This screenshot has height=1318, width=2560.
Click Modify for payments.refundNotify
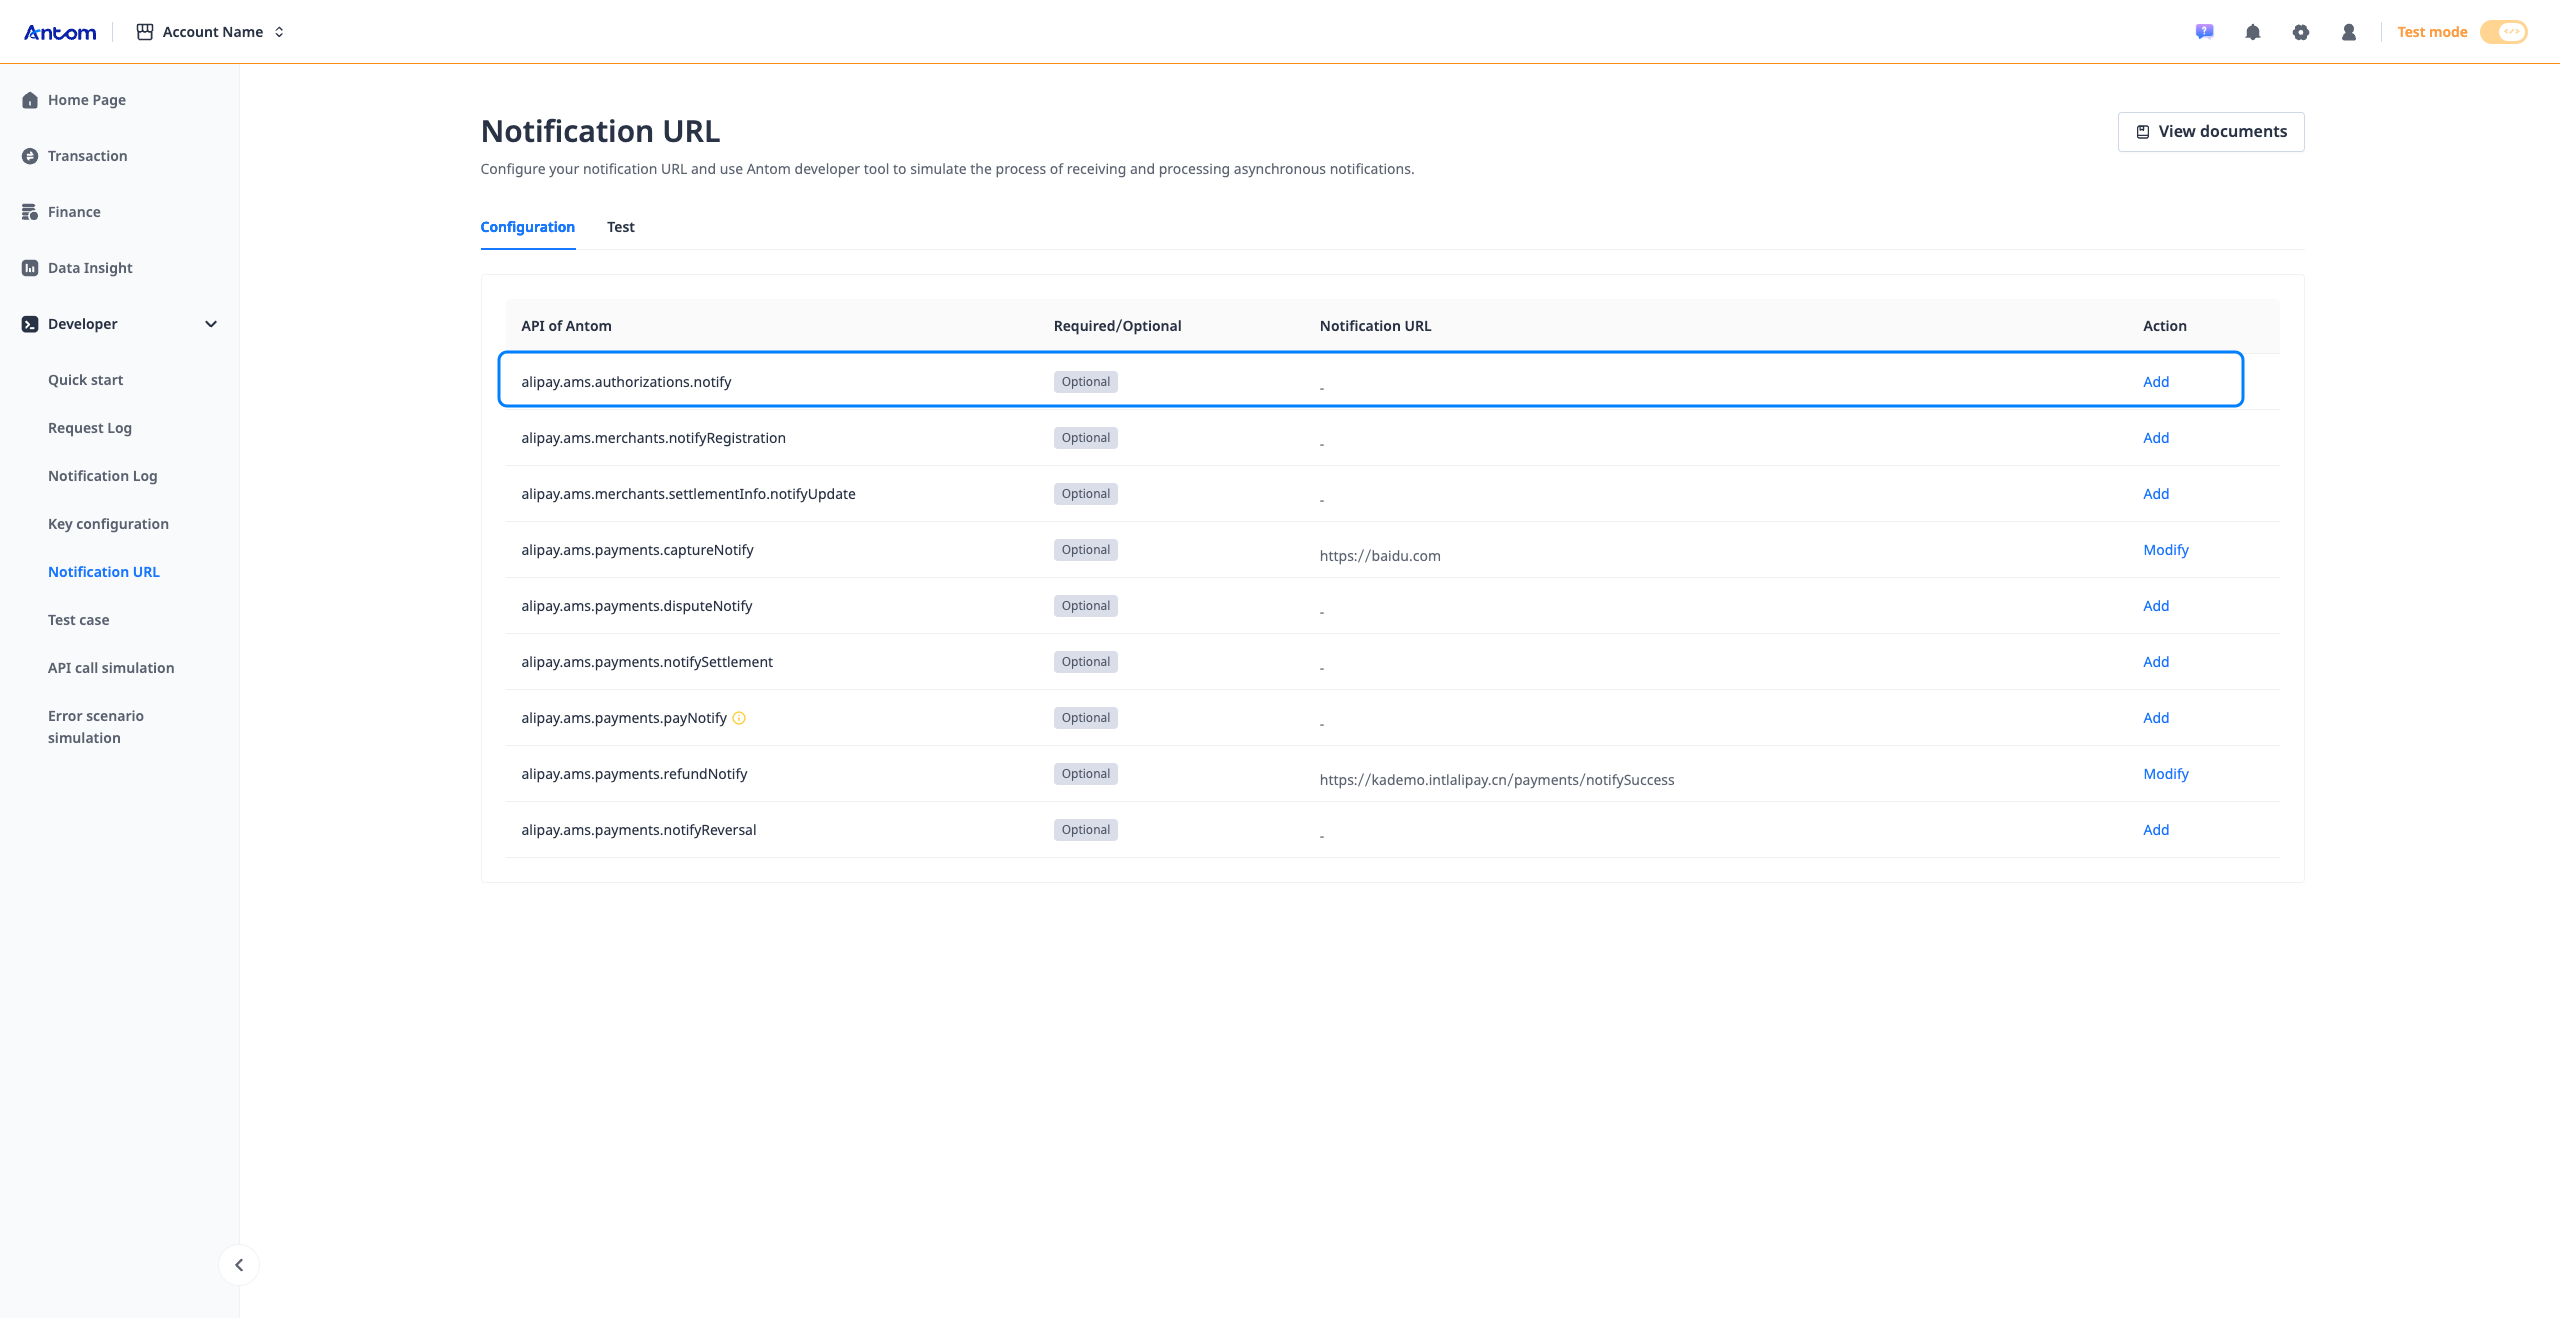pos(2166,774)
